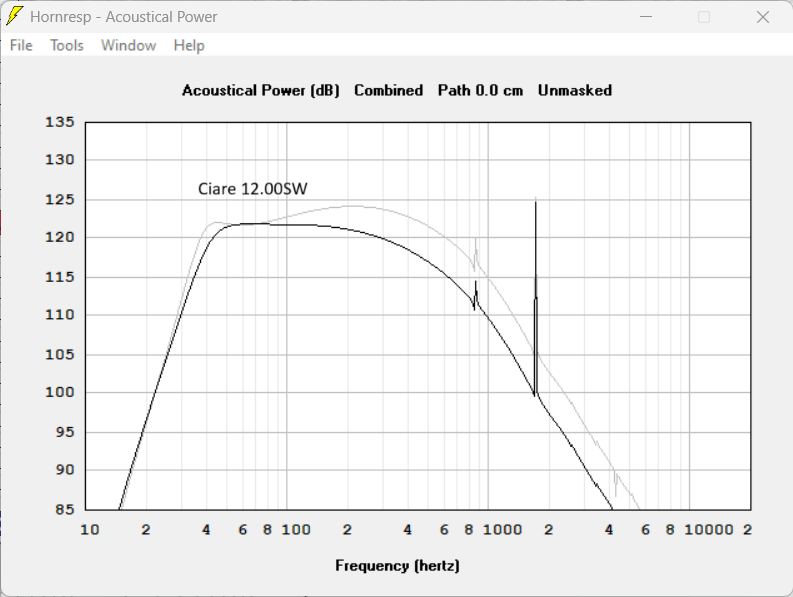The width and height of the screenshot is (793, 597).
Task: Click the 130 value on the dB axis
Action: [60, 160]
